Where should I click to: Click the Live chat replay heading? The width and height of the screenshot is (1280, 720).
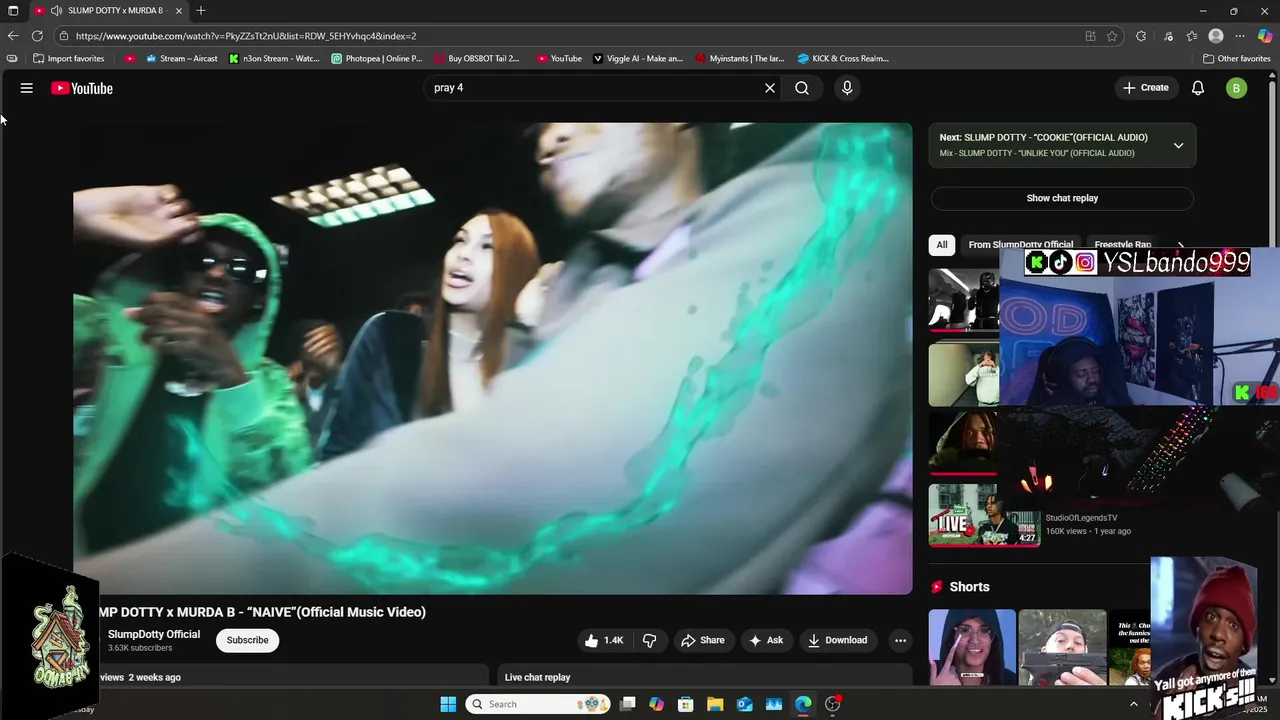click(537, 677)
